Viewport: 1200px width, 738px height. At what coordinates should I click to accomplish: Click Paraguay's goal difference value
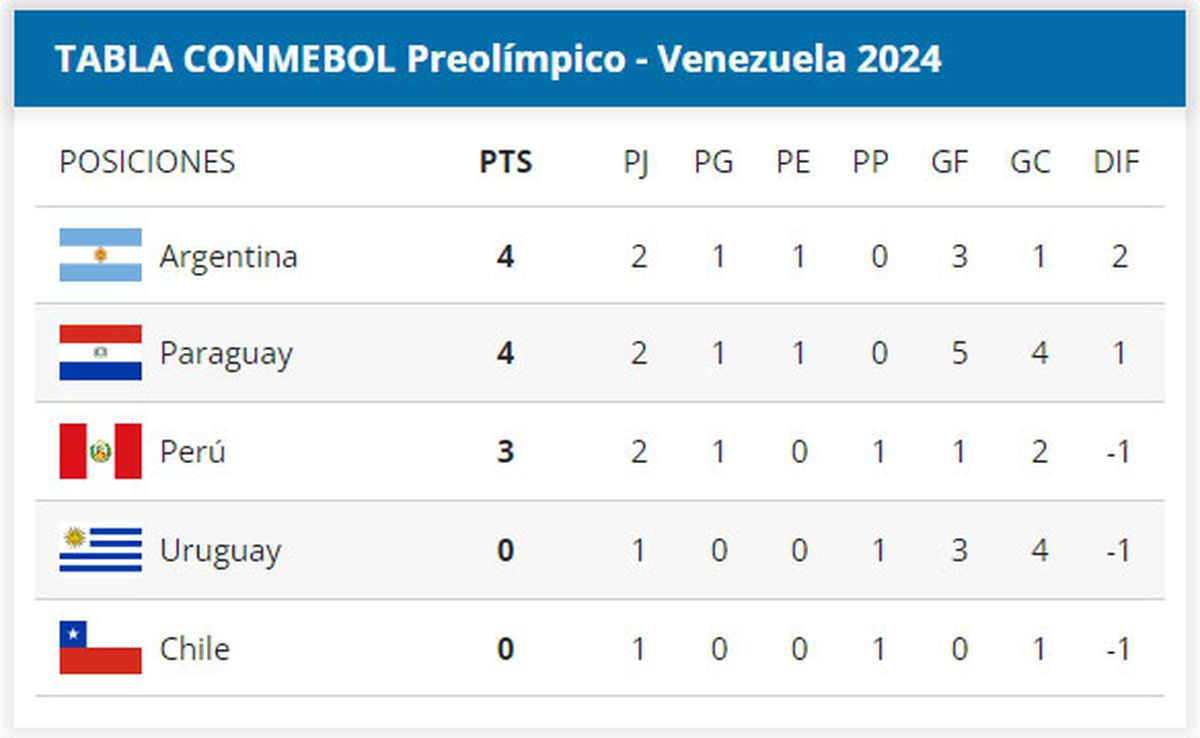tap(1119, 354)
